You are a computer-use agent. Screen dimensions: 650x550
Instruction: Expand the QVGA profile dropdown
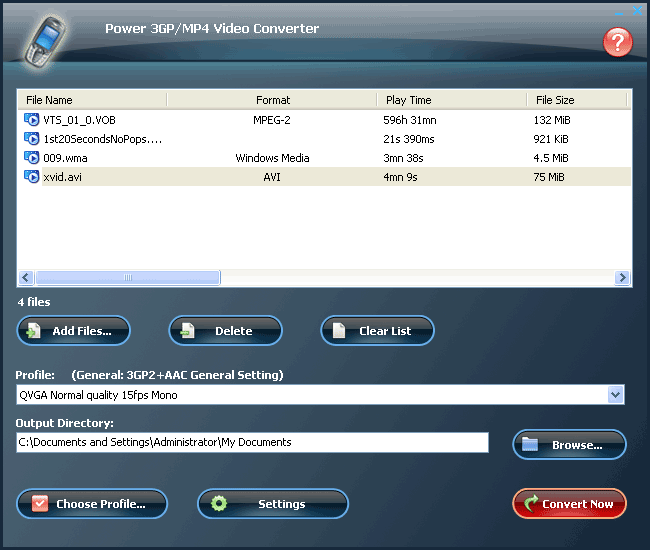[615, 395]
